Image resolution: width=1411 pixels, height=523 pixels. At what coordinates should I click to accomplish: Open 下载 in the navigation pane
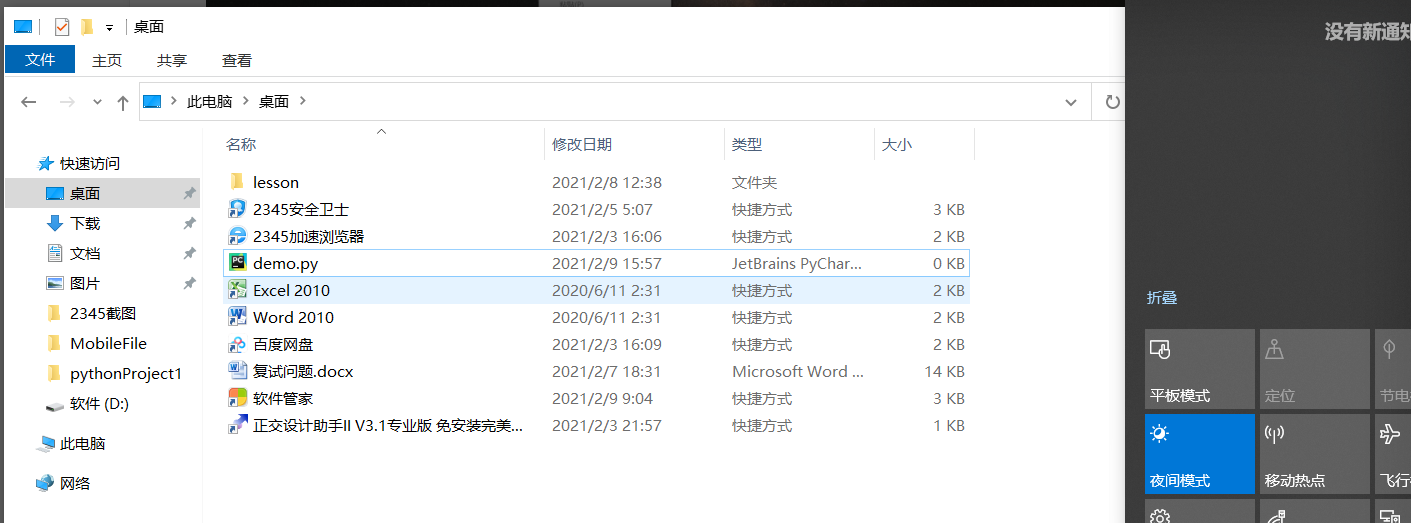[85, 223]
